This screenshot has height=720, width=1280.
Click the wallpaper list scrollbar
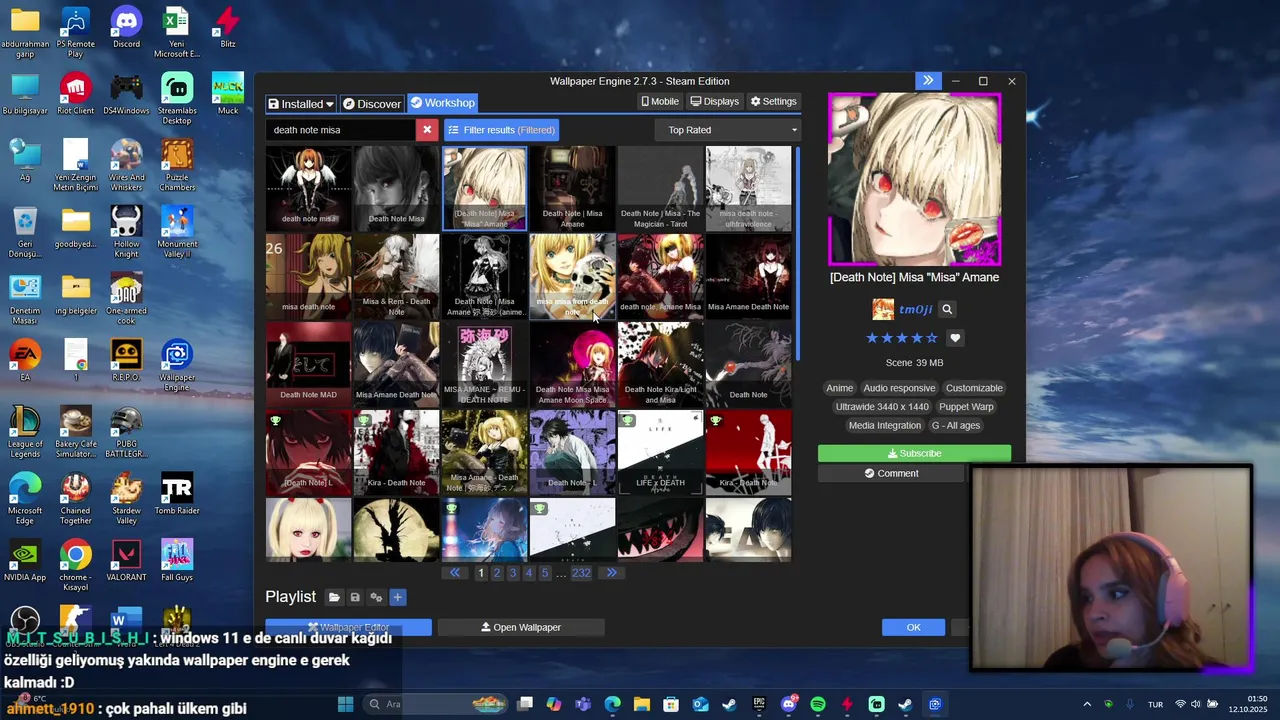797,254
